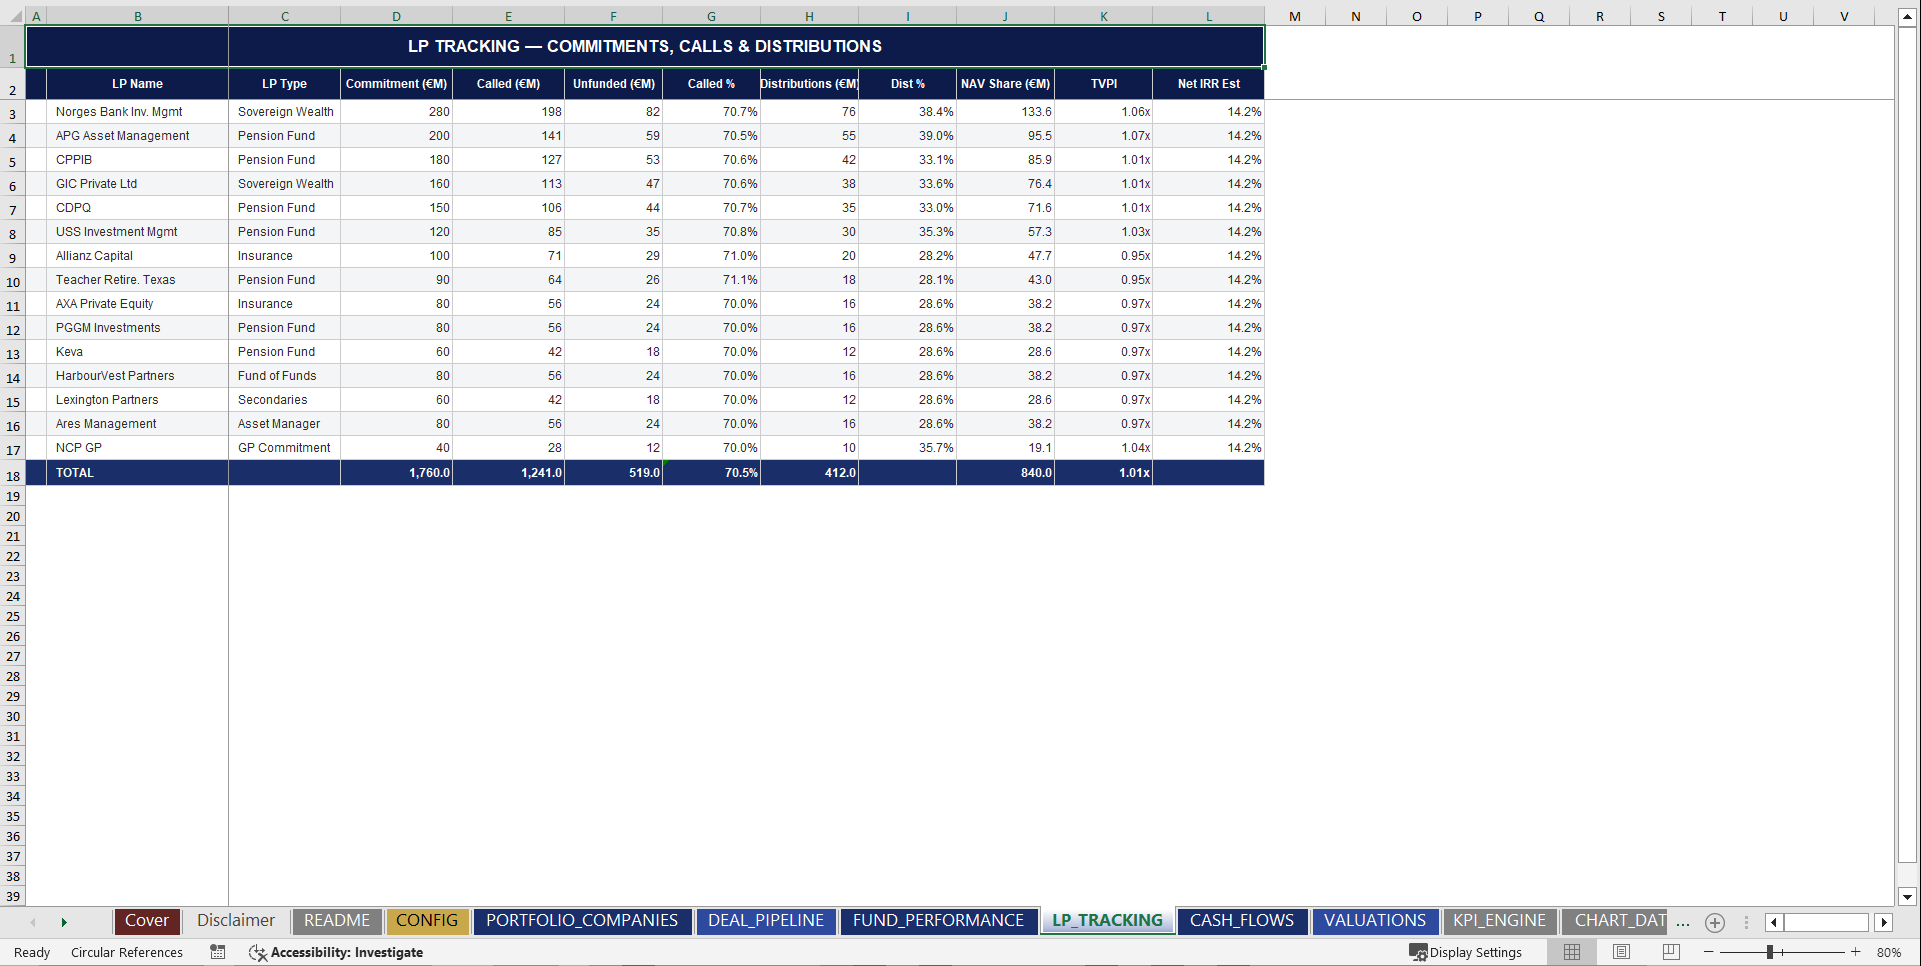Click the zoom in plus icon
Viewport: 1921px width, 966px height.
coord(1856,952)
